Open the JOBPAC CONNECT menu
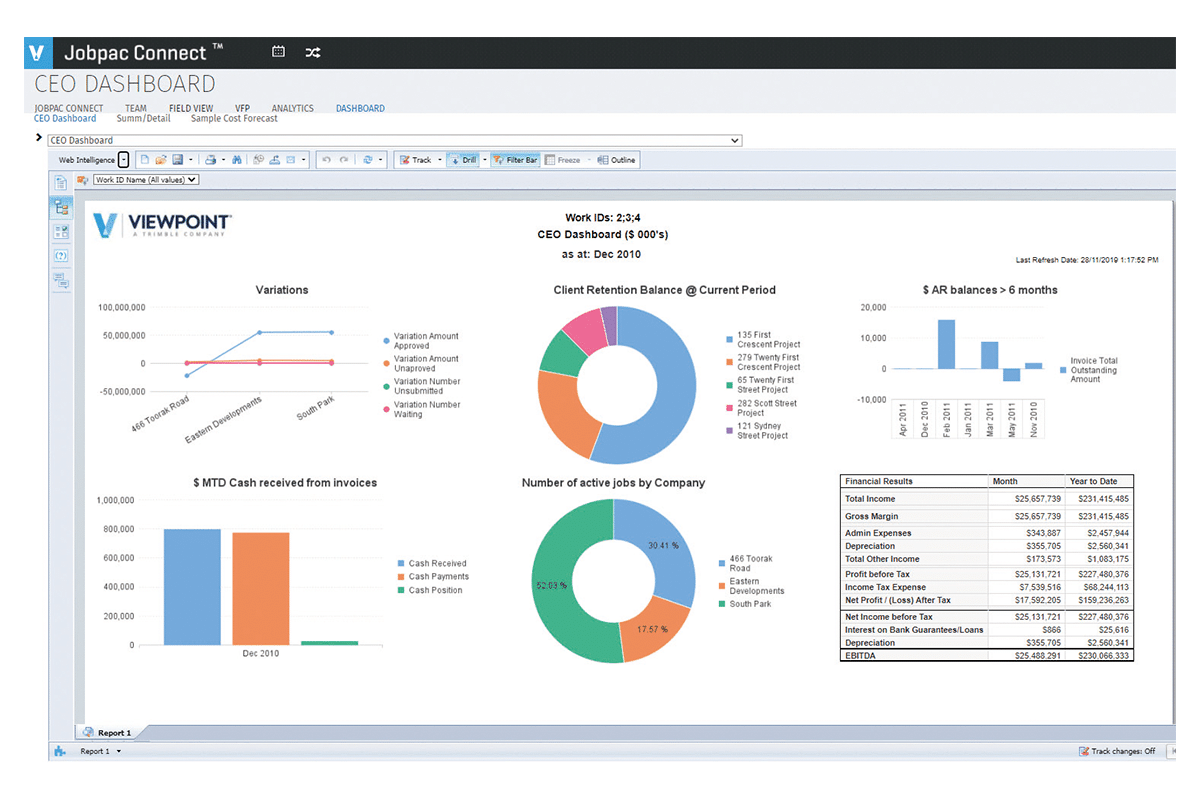 pos(68,108)
